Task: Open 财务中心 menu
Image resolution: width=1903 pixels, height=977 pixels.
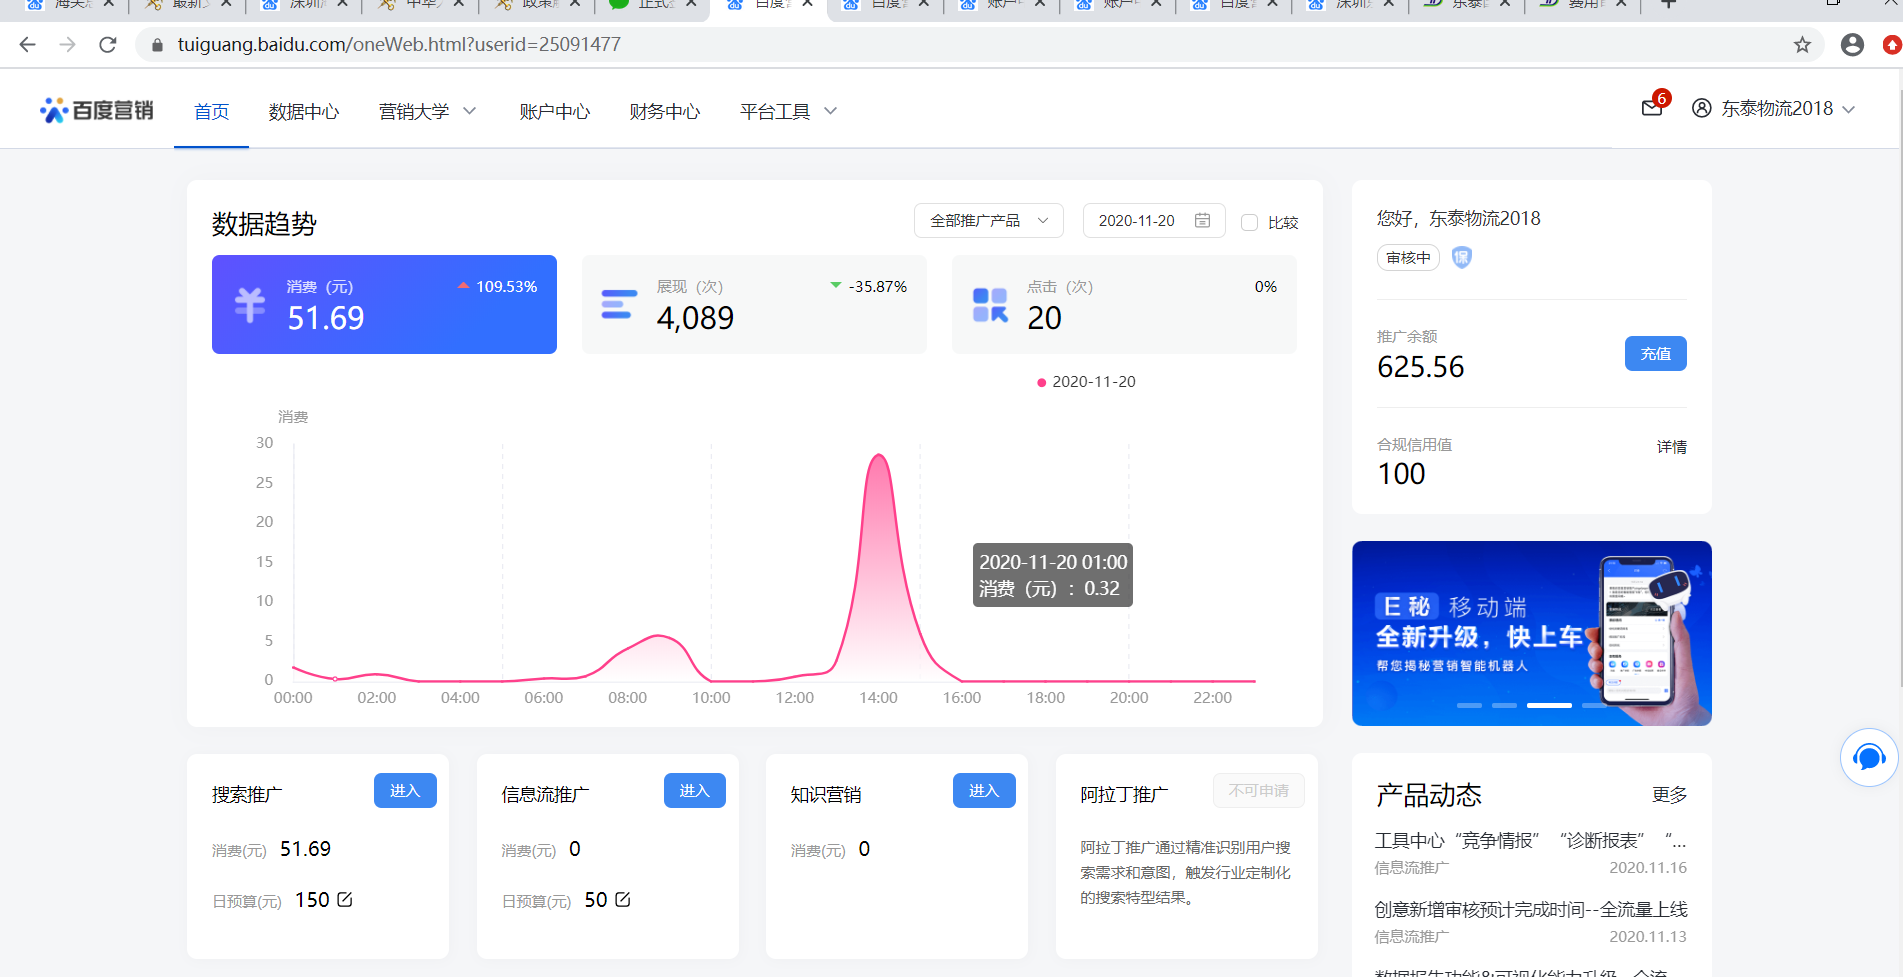Action: [x=665, y=112]
